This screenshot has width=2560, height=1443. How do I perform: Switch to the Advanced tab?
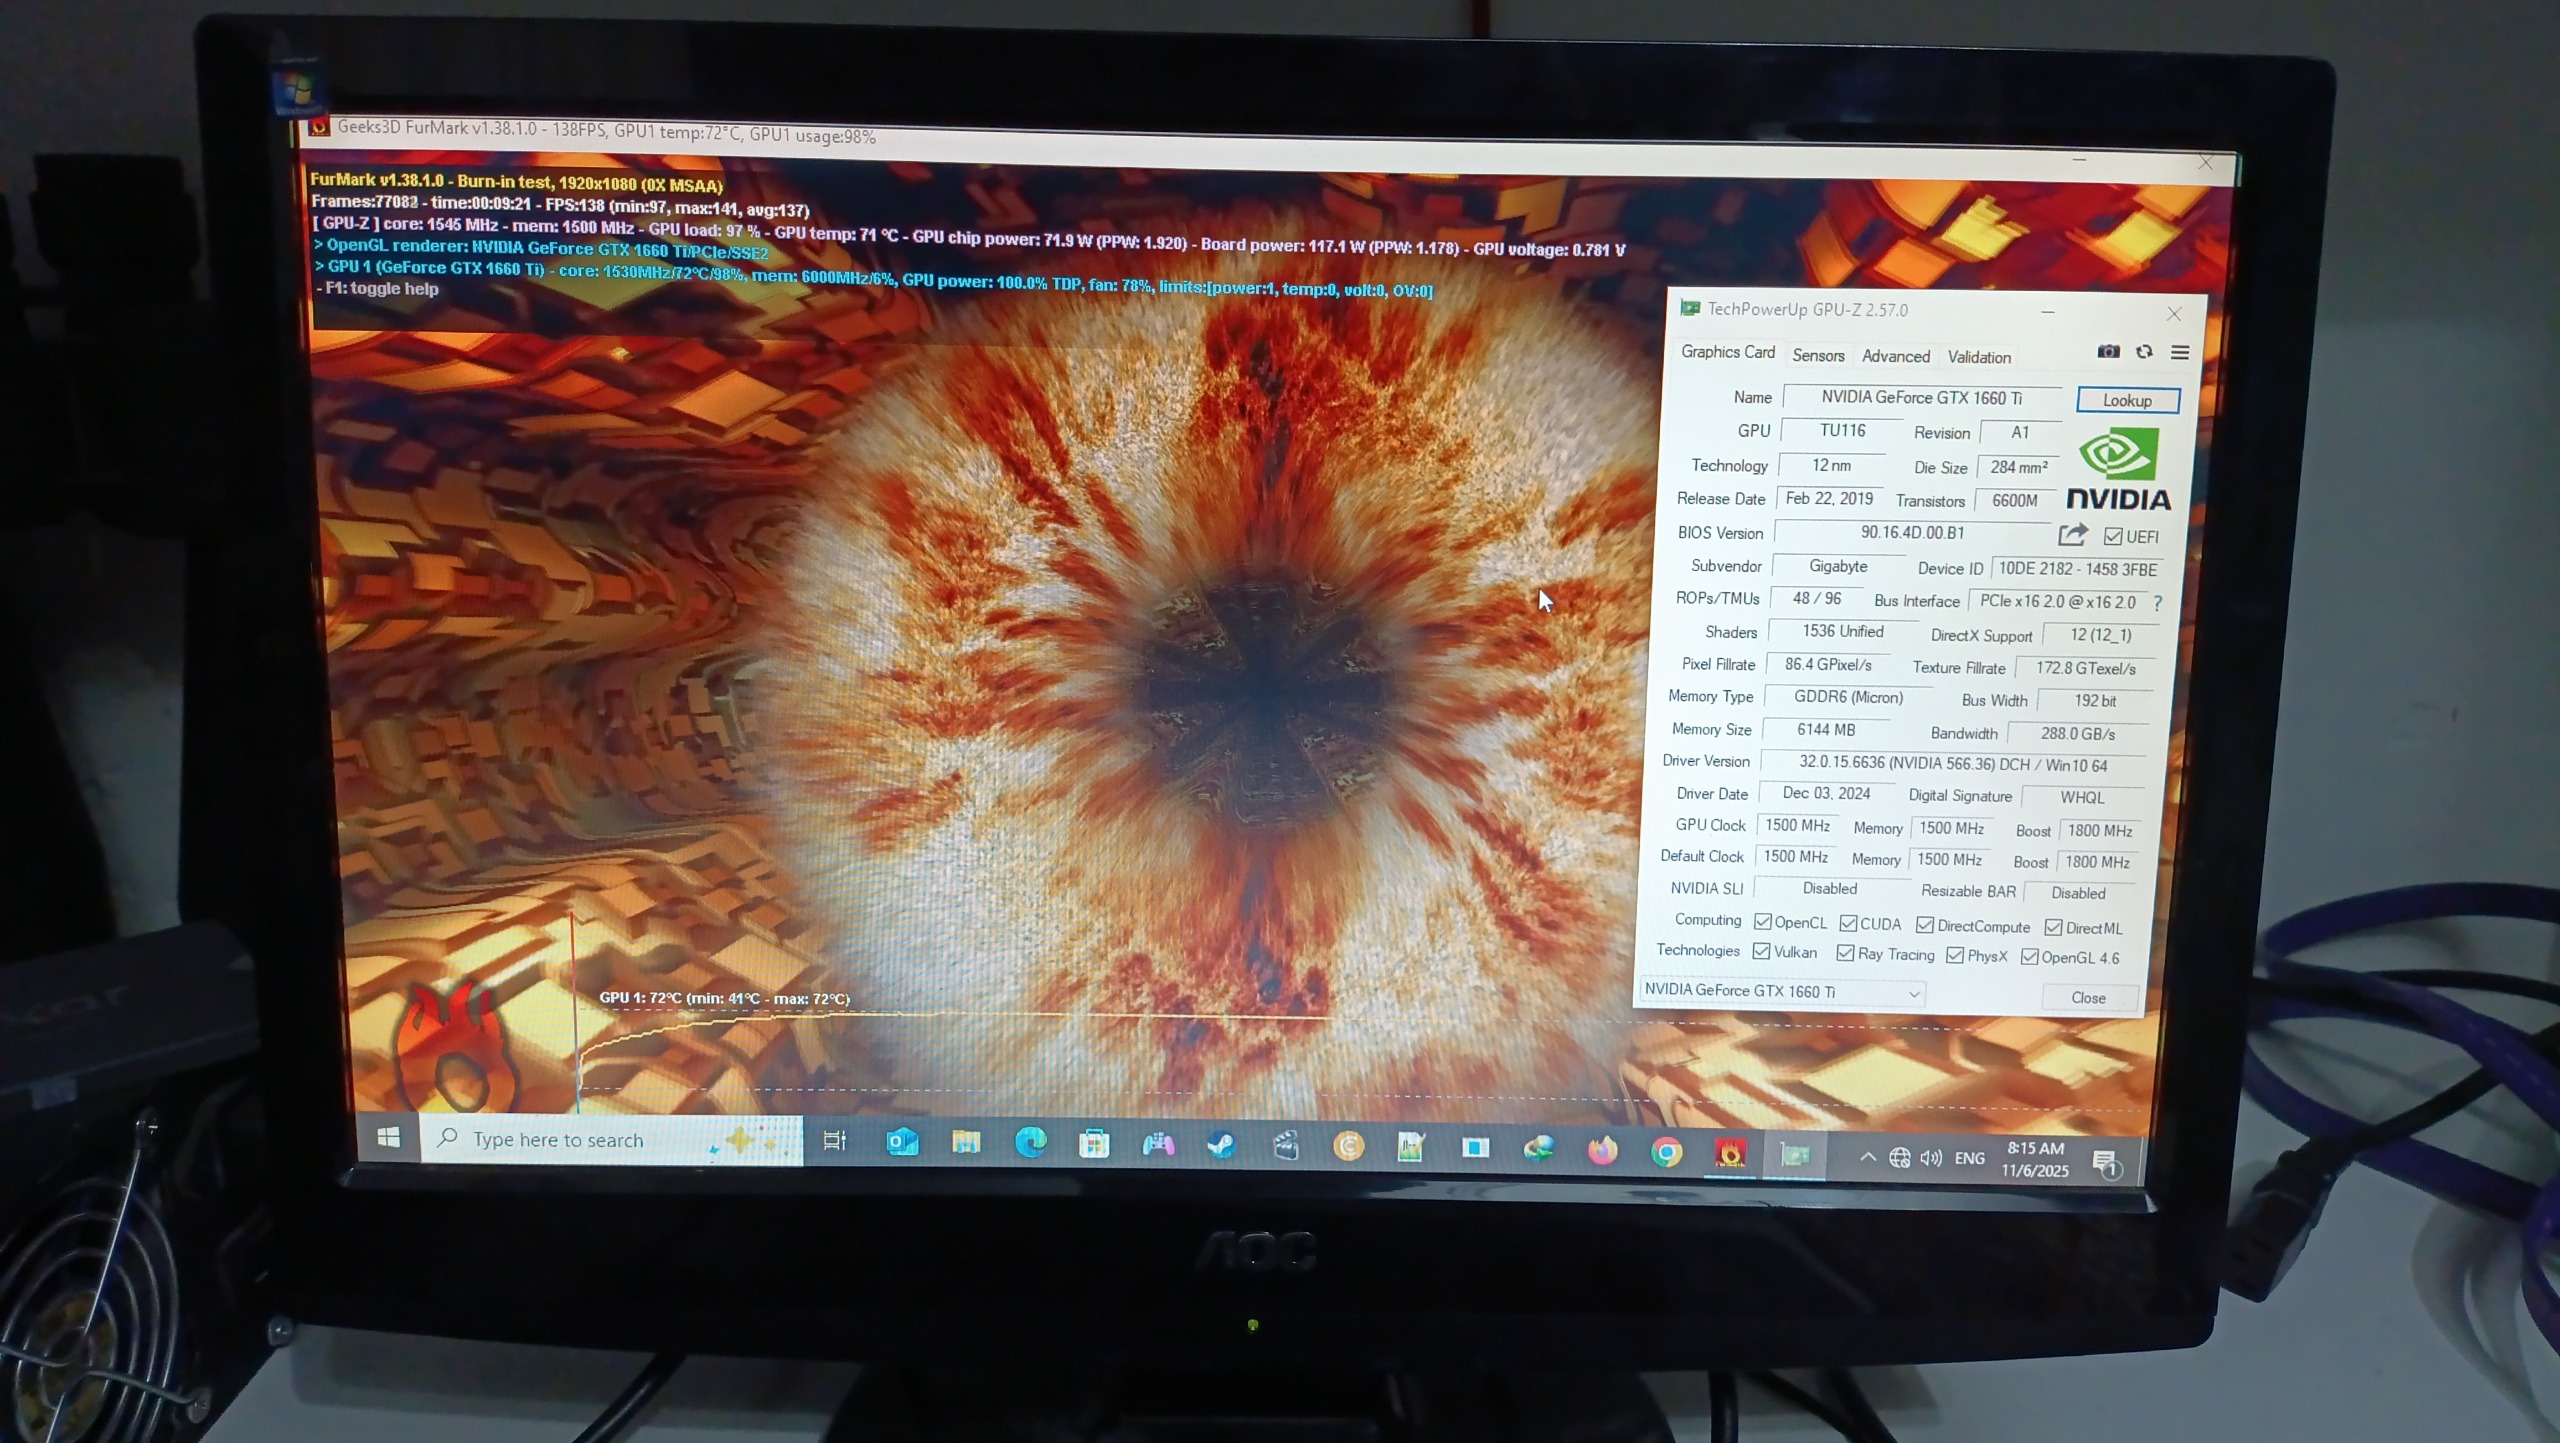[x=1895, y=357]
